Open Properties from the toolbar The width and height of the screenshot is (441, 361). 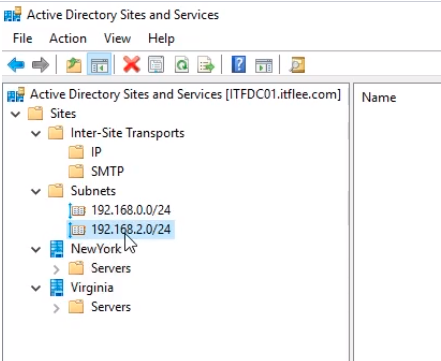point(156,64)
